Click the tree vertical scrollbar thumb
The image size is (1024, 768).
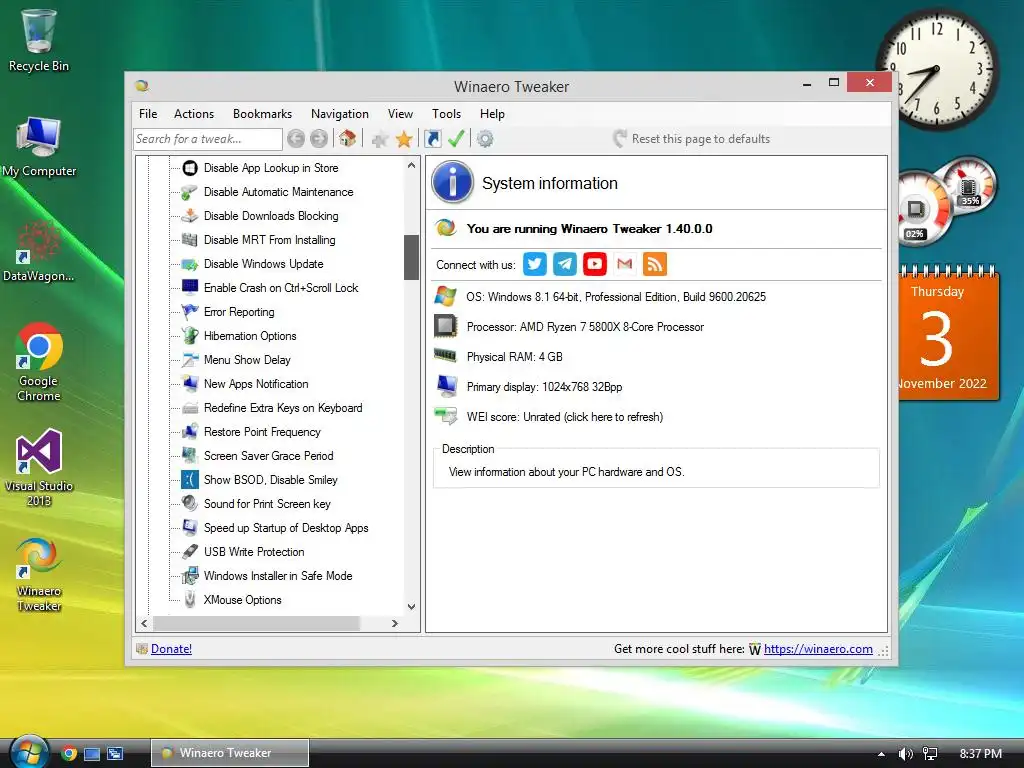pos(411,257)
